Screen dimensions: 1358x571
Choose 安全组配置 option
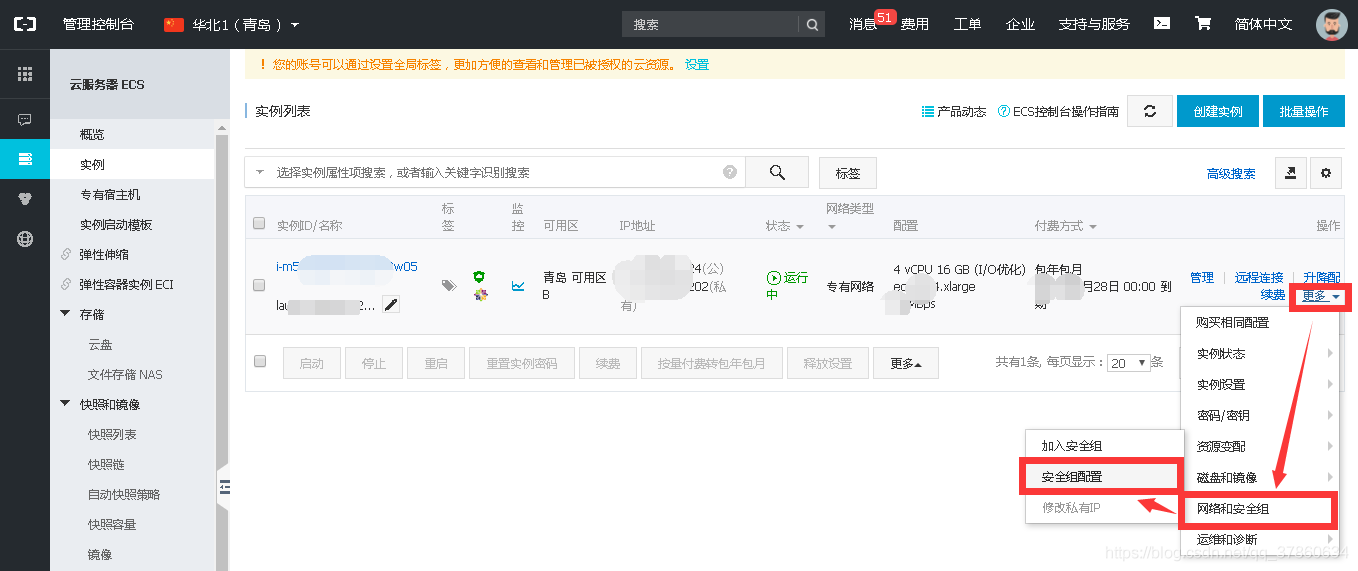click(x=1102, y=477)
